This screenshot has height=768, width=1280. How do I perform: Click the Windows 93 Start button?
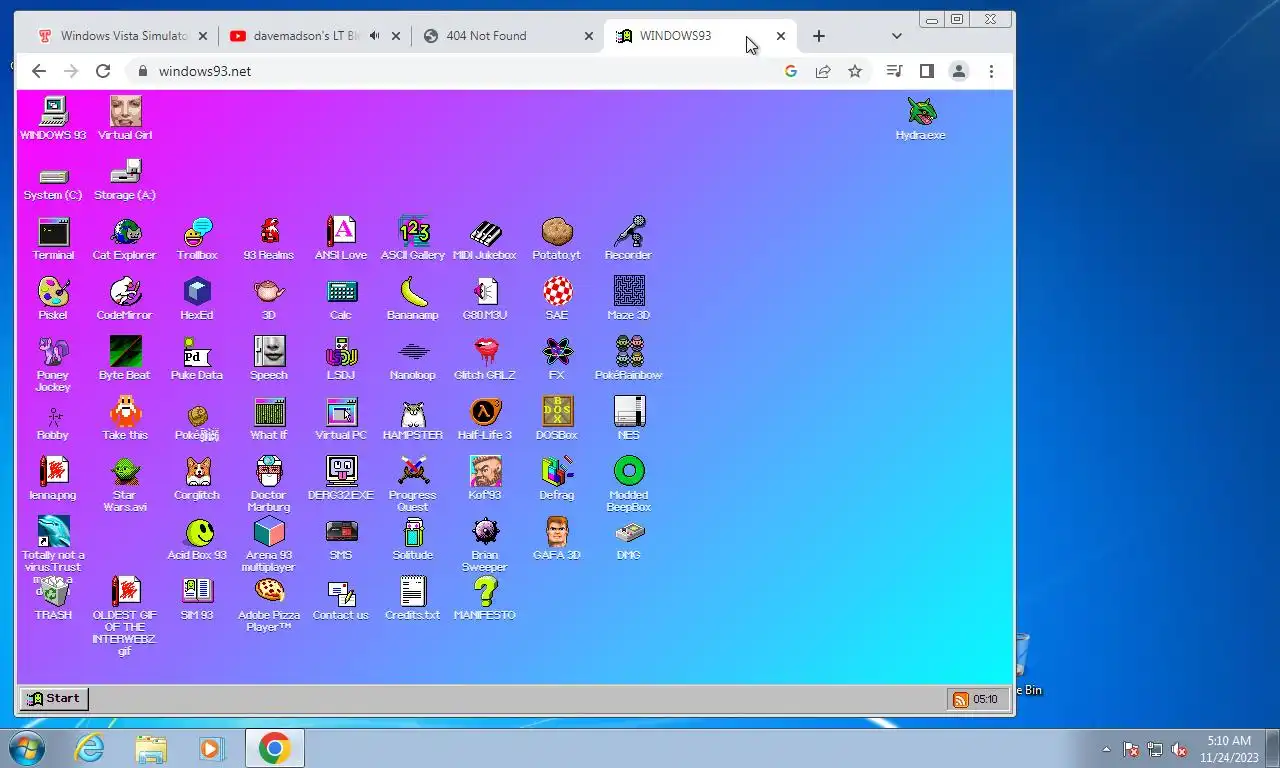click(x=54, y=698)
